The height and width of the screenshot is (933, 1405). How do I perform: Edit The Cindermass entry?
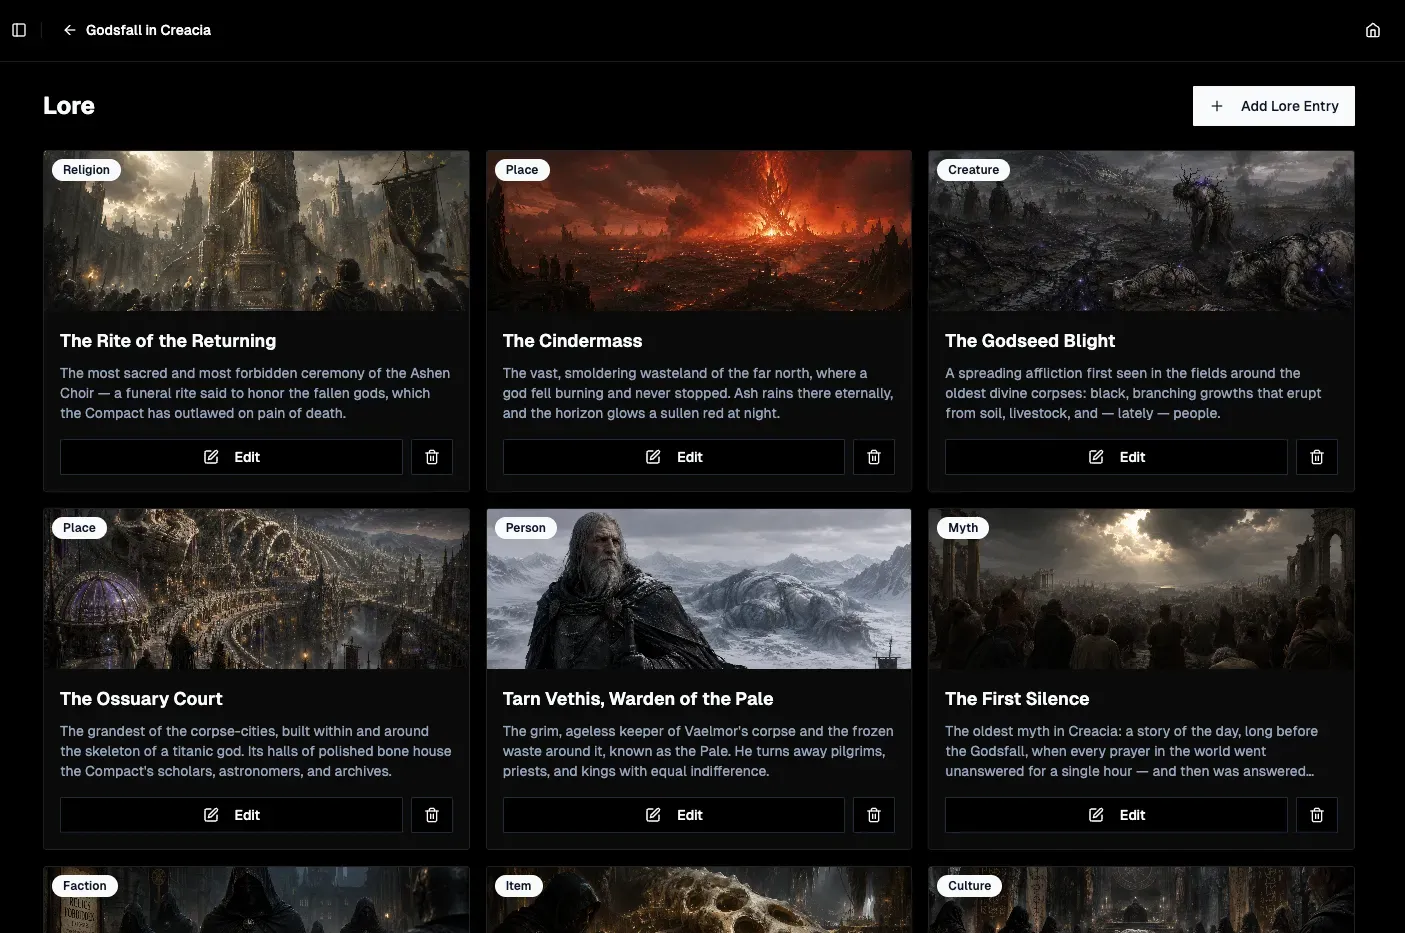pos(674,457)
